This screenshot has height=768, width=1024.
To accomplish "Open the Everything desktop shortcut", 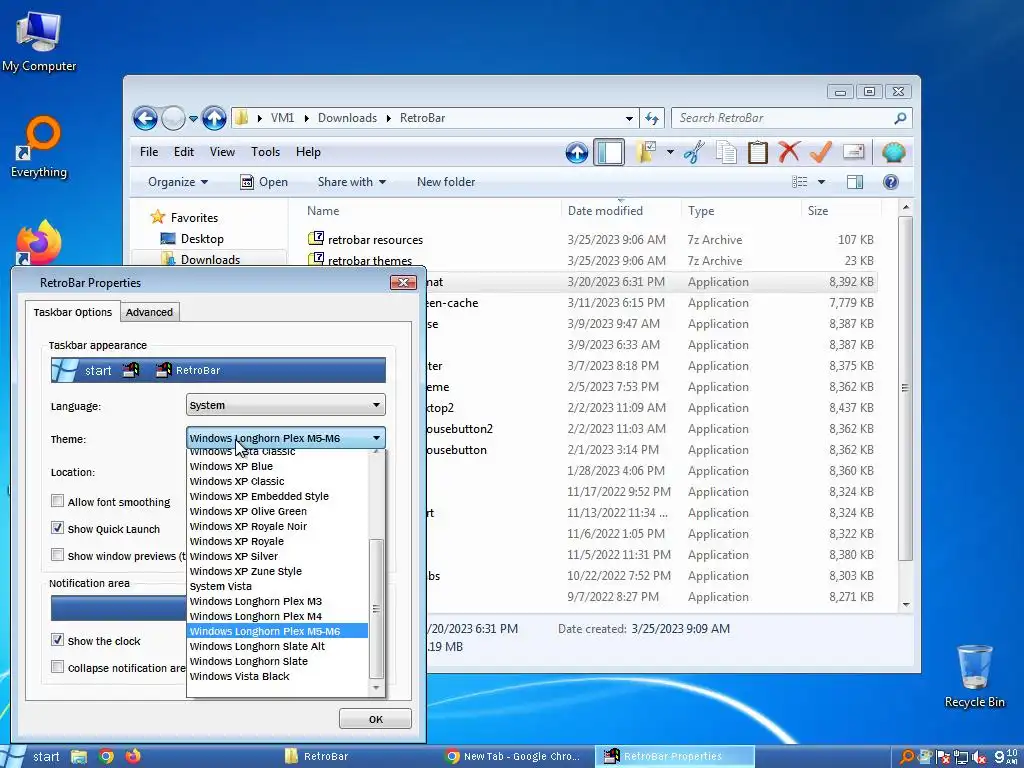I will [39, 147].
